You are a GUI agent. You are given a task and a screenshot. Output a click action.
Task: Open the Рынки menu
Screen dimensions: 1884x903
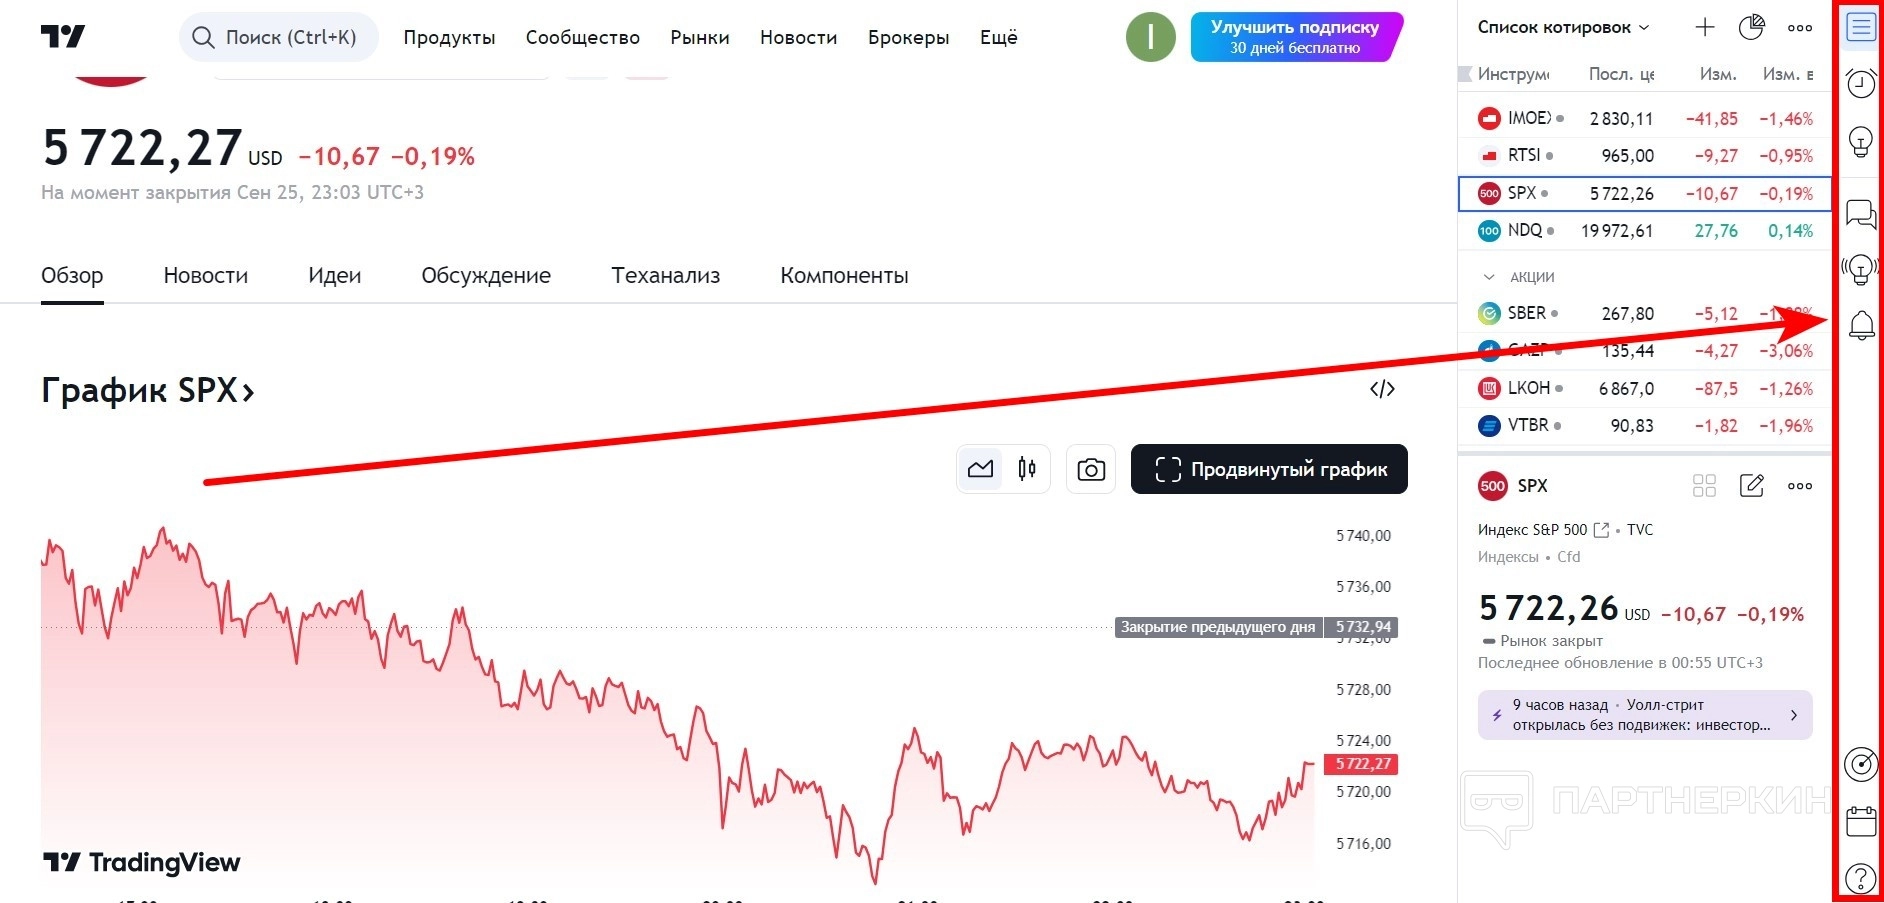[x=700, y=38]
